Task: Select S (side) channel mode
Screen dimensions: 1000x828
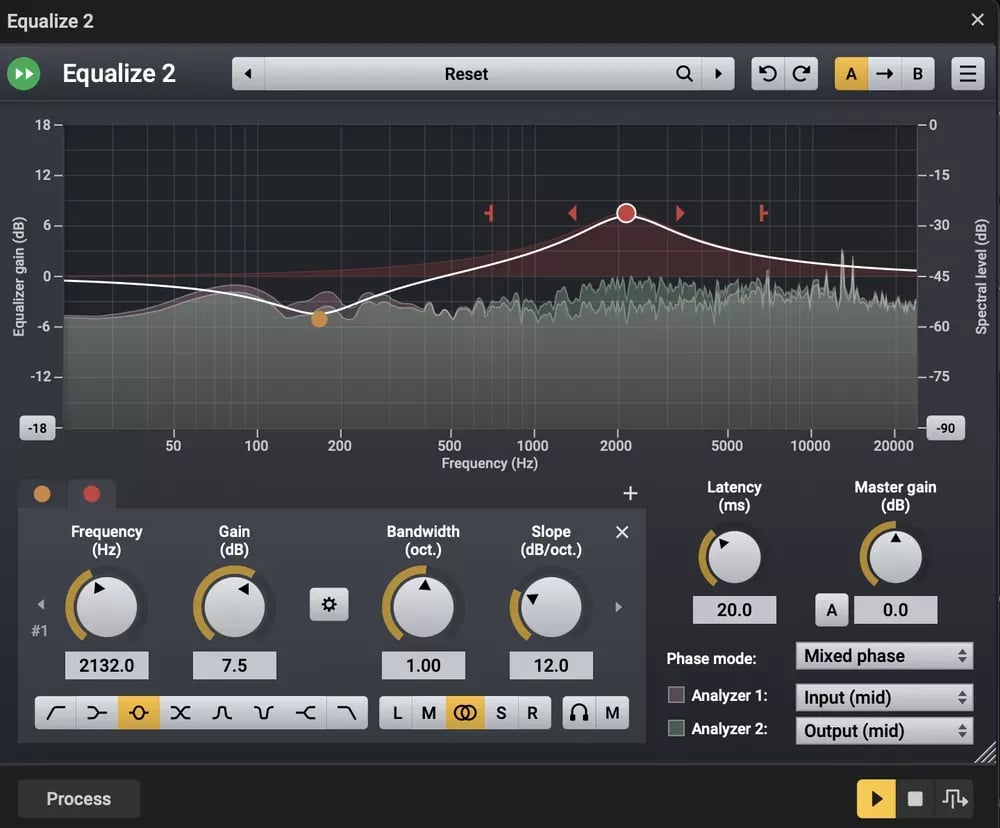Action: tap(501, 713)
